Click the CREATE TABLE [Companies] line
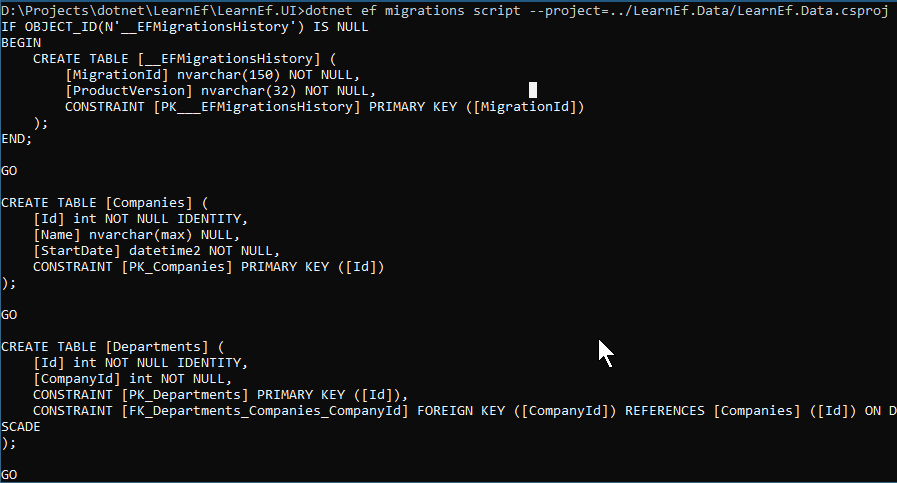This screenshot has height=483, width=897. tap(105, 203)
